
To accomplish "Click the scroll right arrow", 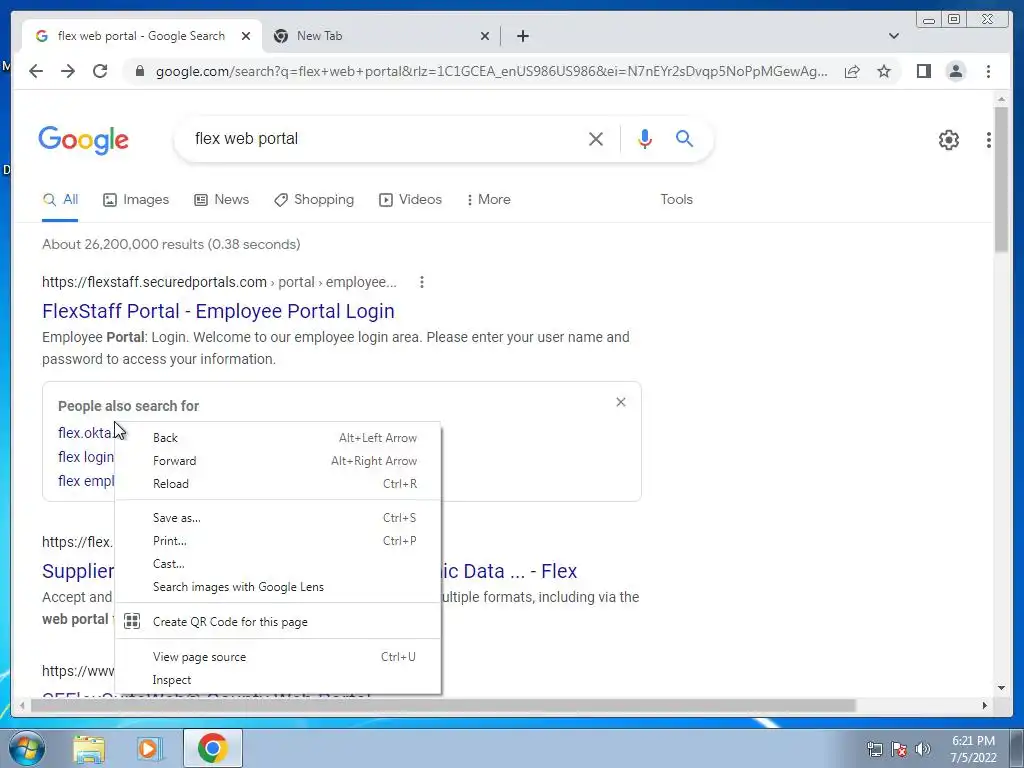I will pos(984,705).
